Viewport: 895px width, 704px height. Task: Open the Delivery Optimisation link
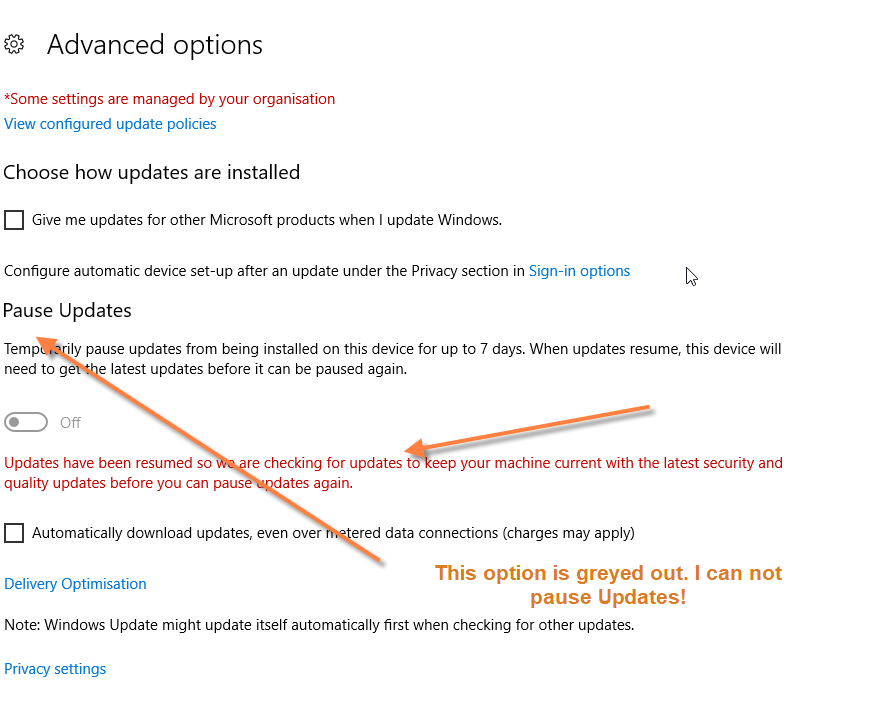point(75,584)
